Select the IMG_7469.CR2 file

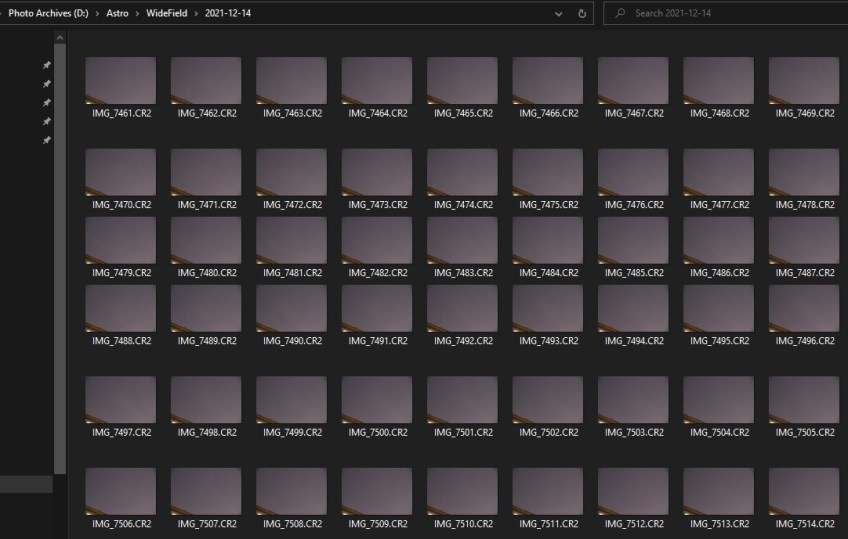[803, 81]
